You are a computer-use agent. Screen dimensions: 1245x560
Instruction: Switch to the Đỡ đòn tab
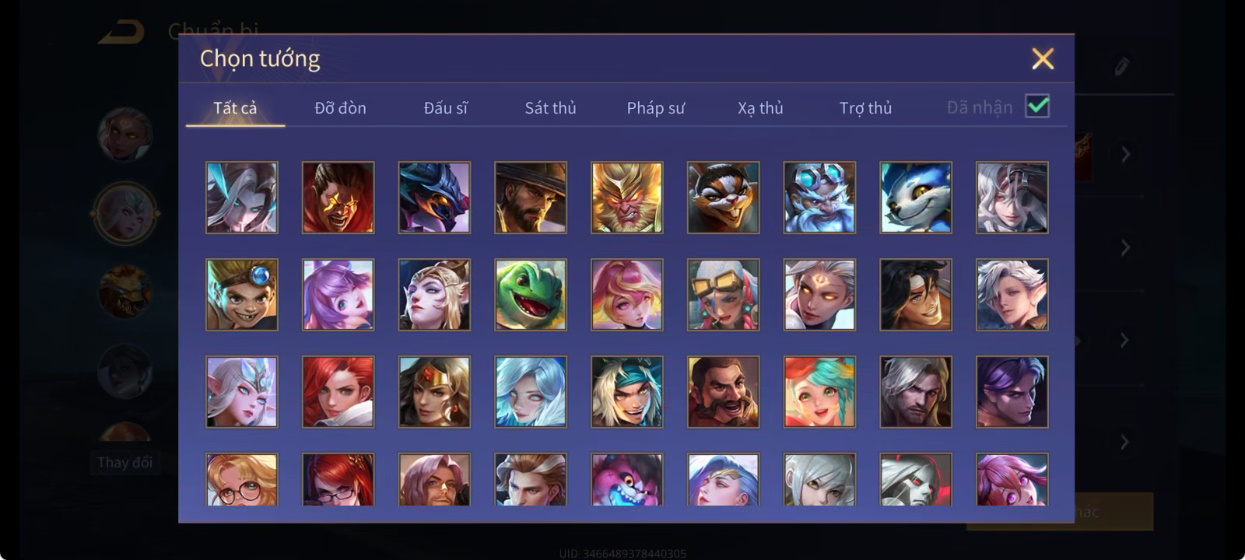340,108
